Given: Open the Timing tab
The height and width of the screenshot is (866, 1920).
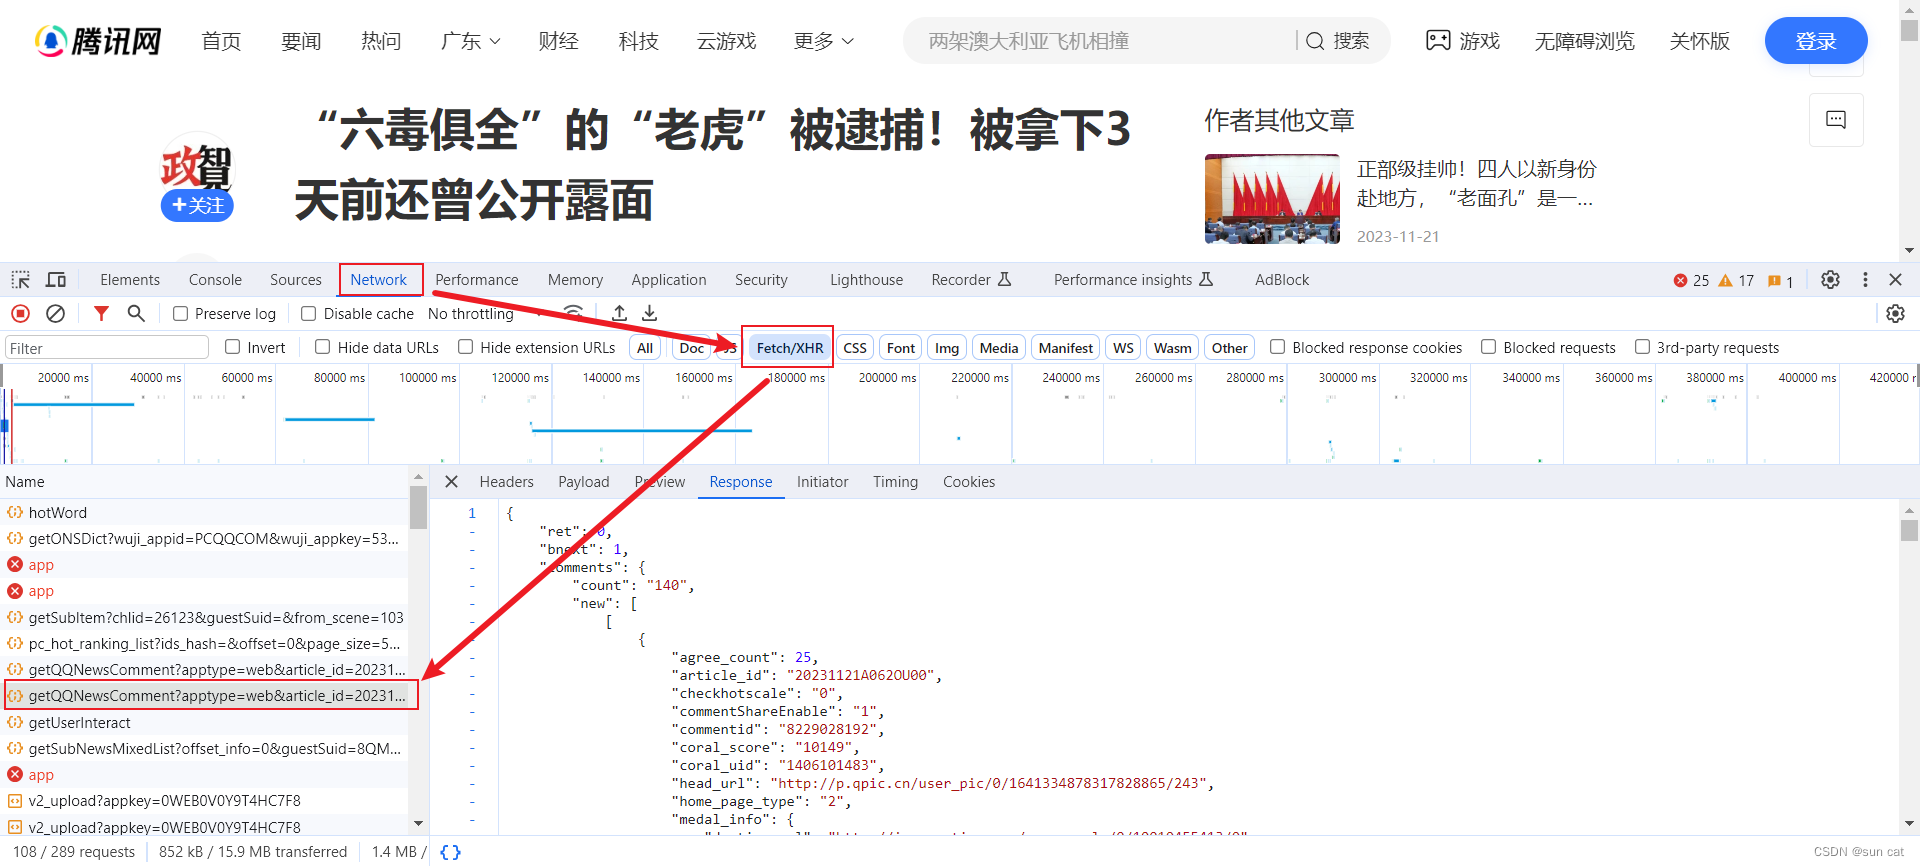Looking at the screenshot, I should click(895, 482).
